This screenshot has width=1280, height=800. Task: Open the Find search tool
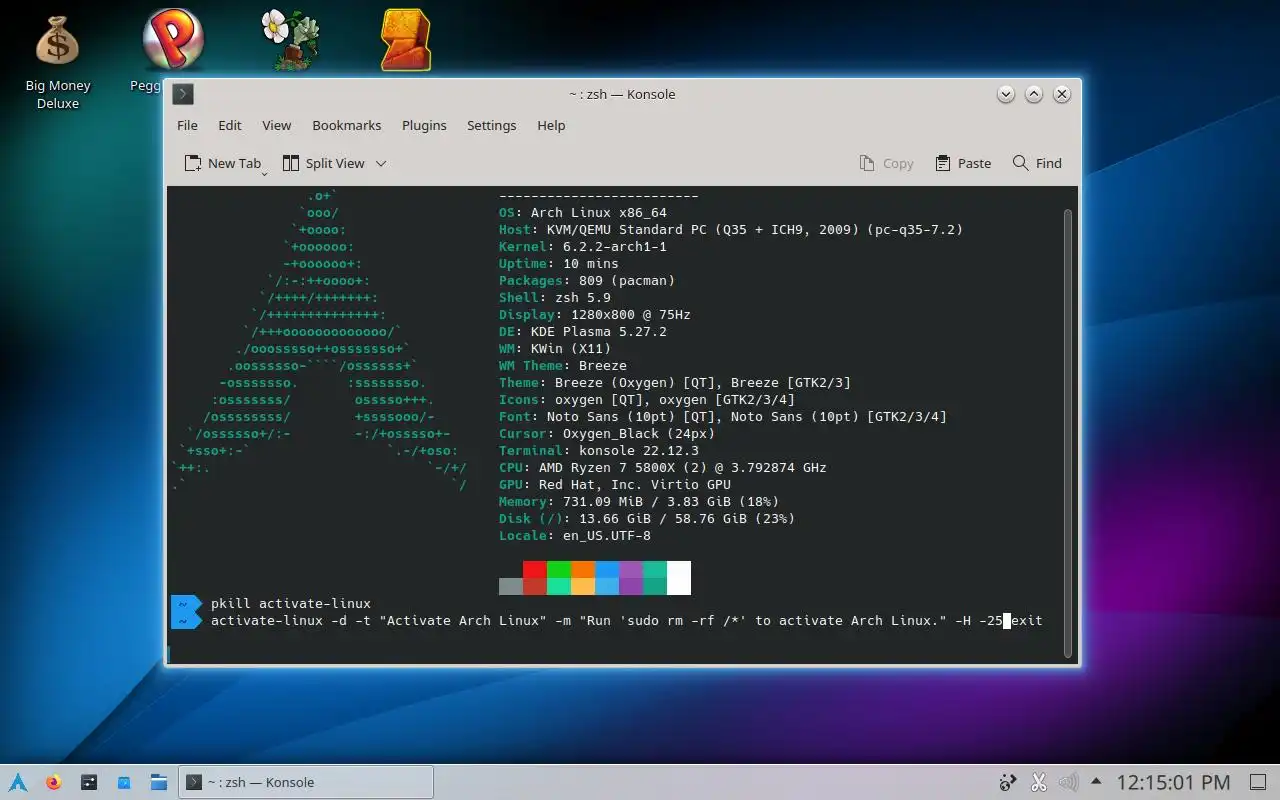pos(1037,163)
